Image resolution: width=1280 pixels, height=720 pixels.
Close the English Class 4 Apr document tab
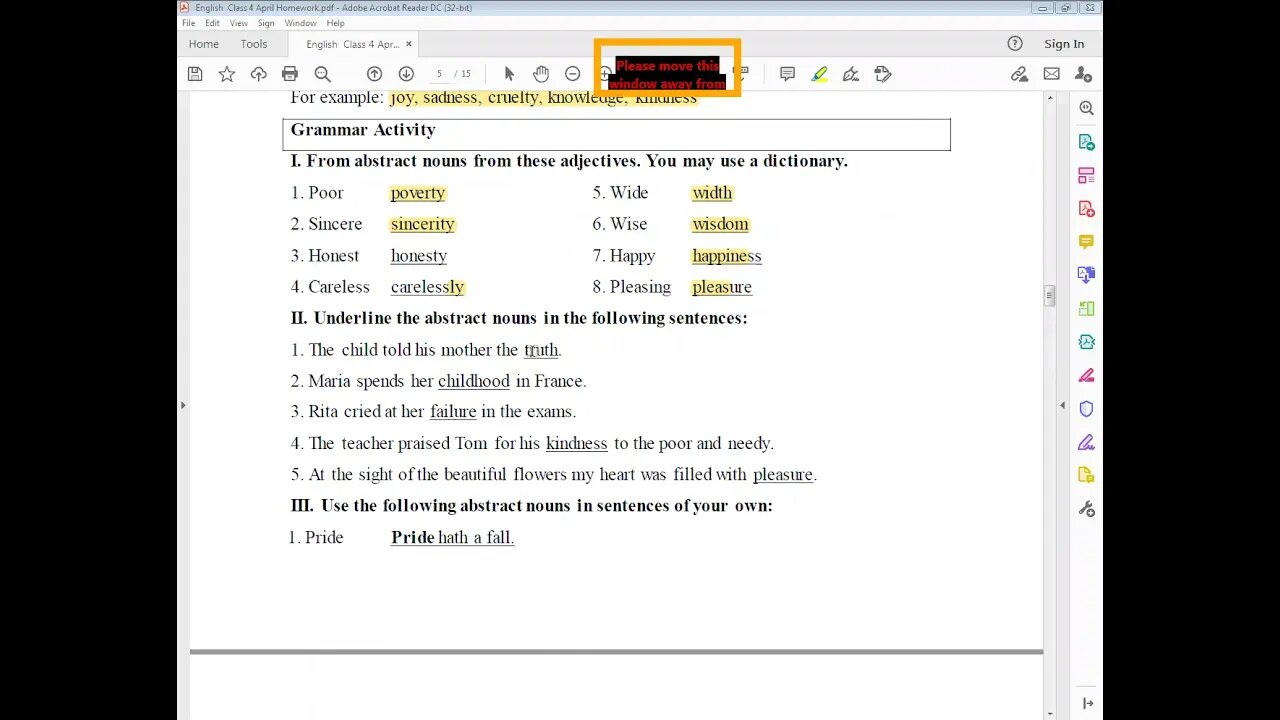point(409,44)
